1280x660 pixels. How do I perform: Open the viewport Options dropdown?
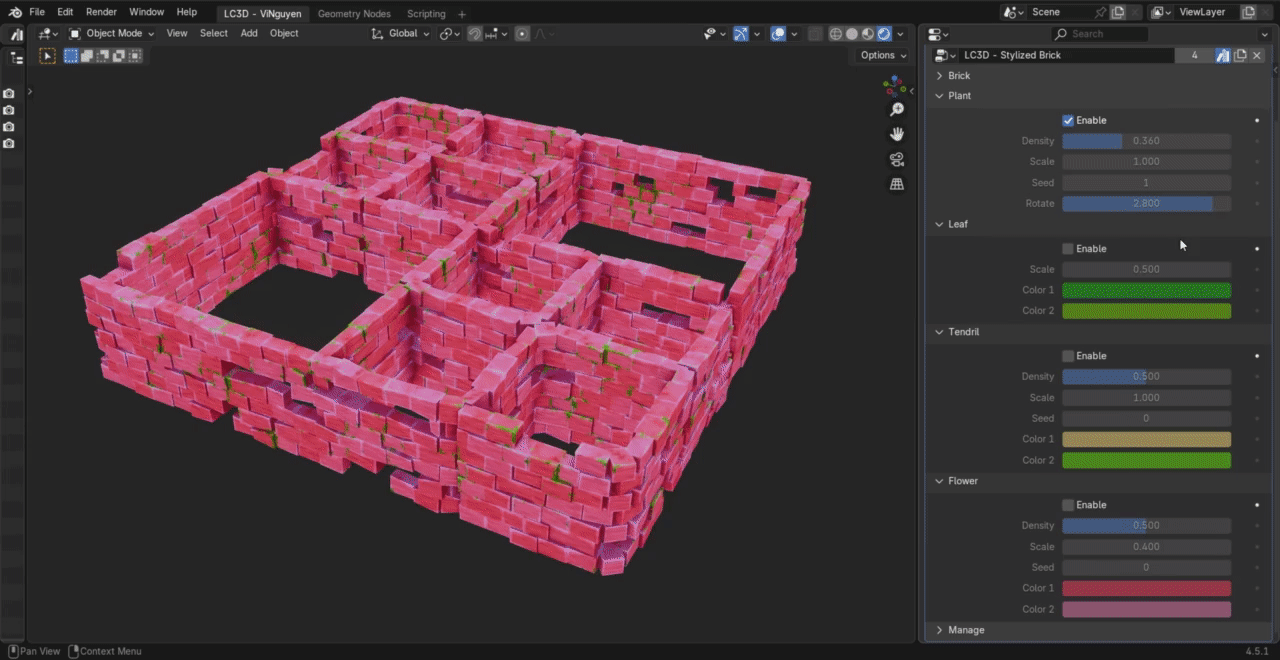(x=883, y=55)
